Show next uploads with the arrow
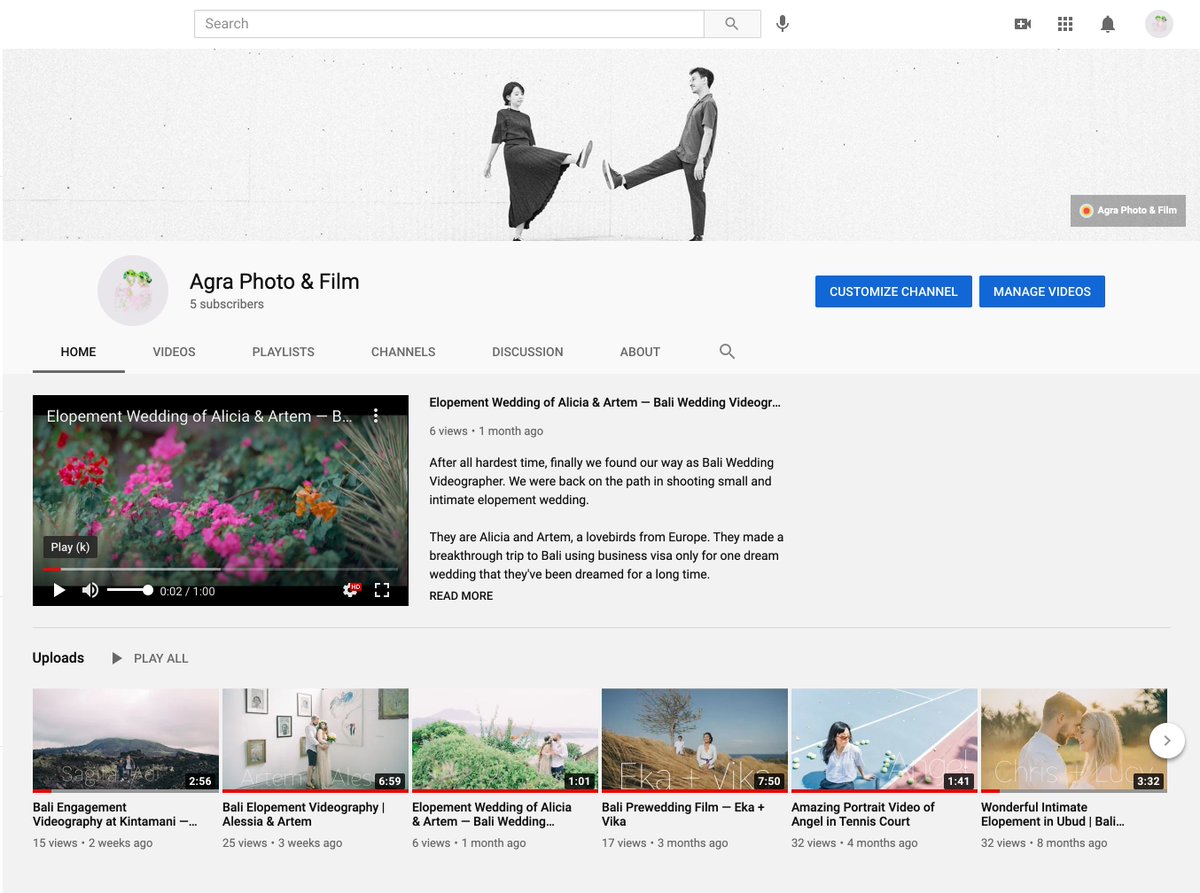1200x893 pixels. coord(1167,741)
